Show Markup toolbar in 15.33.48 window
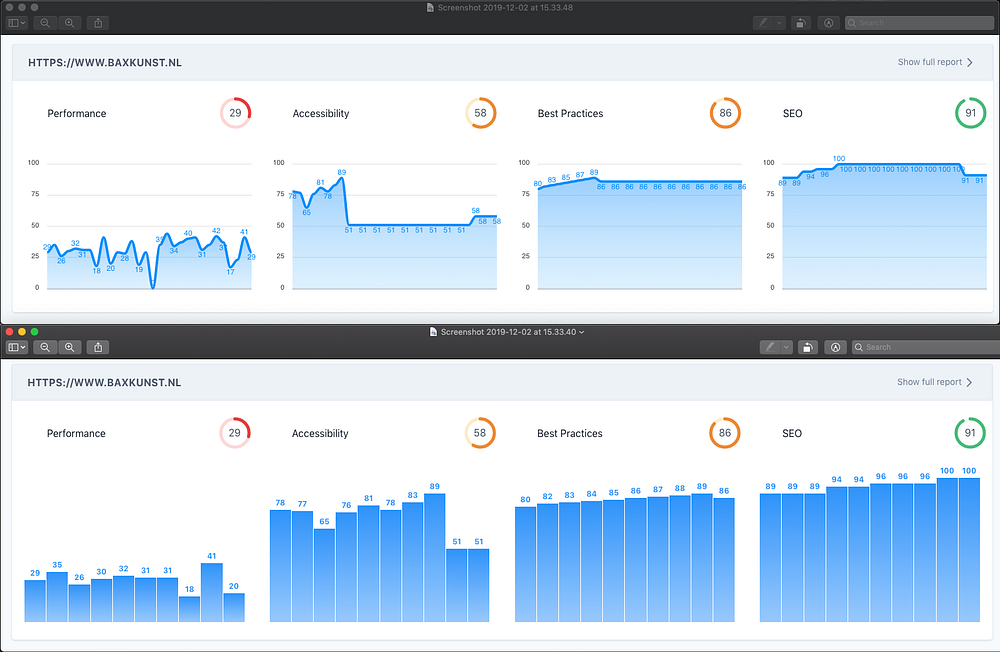The image size is (1000, 652). coord(828,23)
